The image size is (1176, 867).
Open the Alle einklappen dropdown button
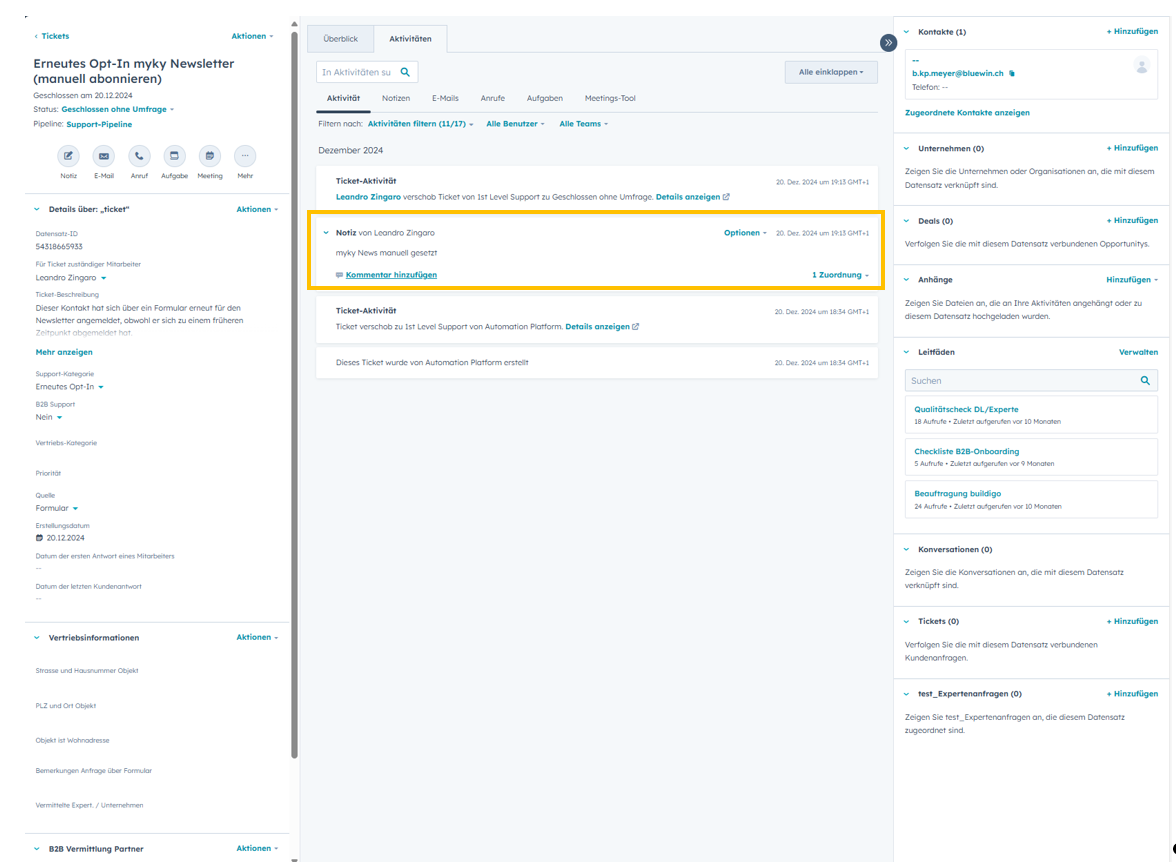pyautogui.click(x=830, y=72)
